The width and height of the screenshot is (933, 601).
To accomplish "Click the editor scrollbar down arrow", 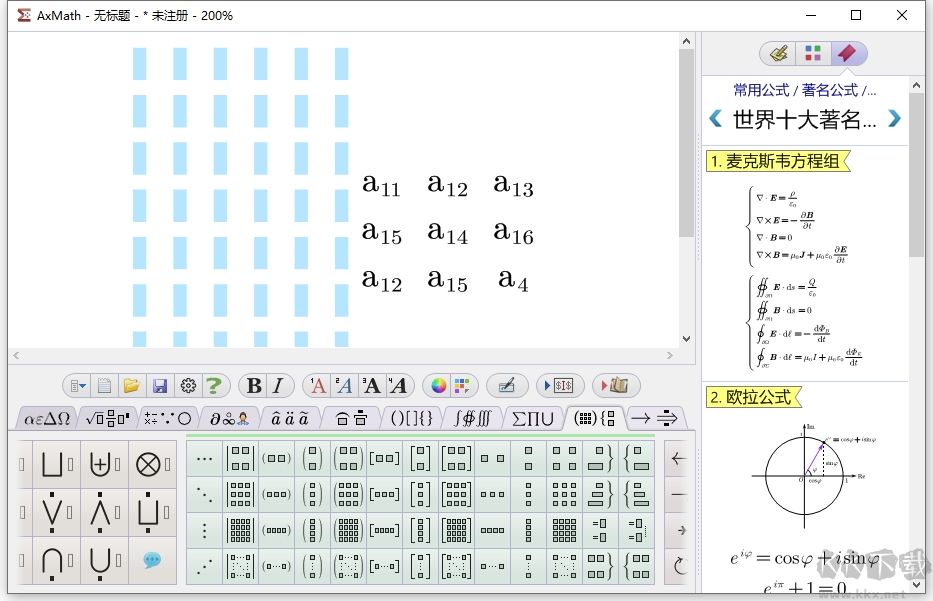I will click(x=685, y=338).
